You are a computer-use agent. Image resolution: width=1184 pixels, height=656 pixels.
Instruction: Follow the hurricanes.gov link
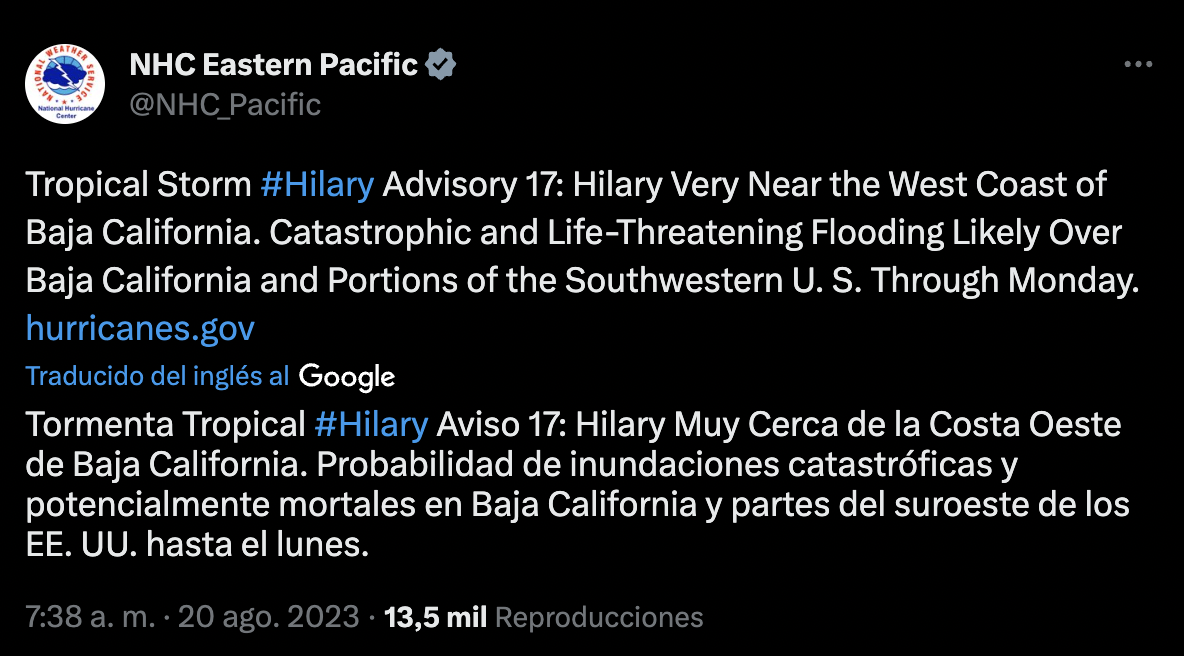140,328
